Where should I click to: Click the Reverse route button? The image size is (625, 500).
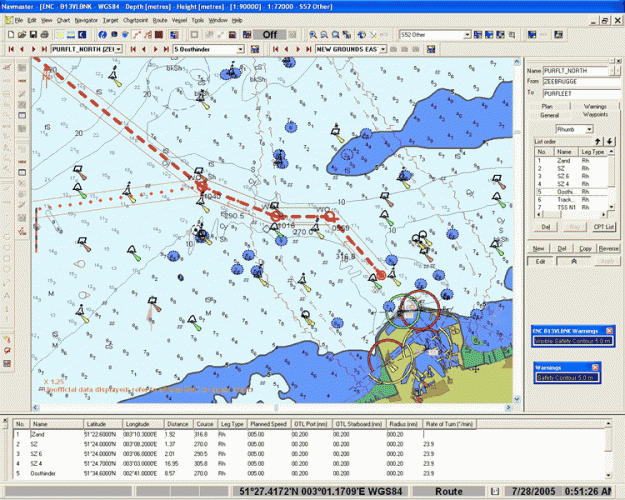click(x=608, y=247)
